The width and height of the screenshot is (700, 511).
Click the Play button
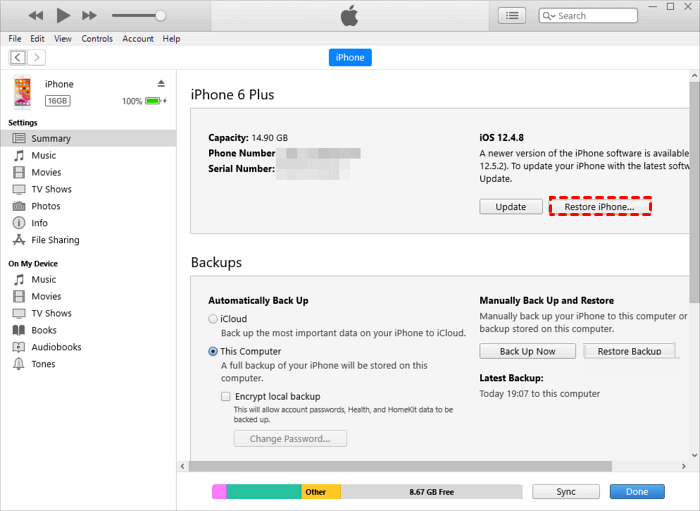coord(63,16)
